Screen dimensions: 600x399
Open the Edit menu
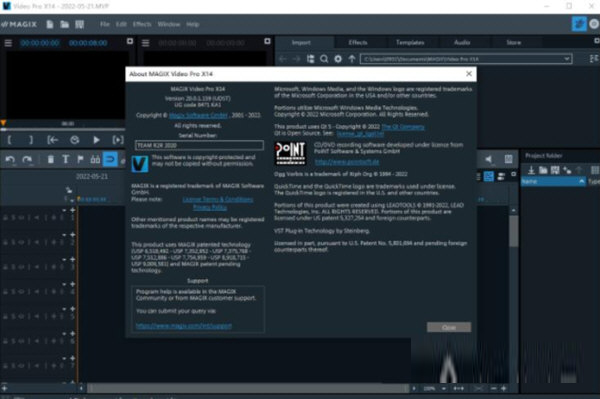coord(121,24)
